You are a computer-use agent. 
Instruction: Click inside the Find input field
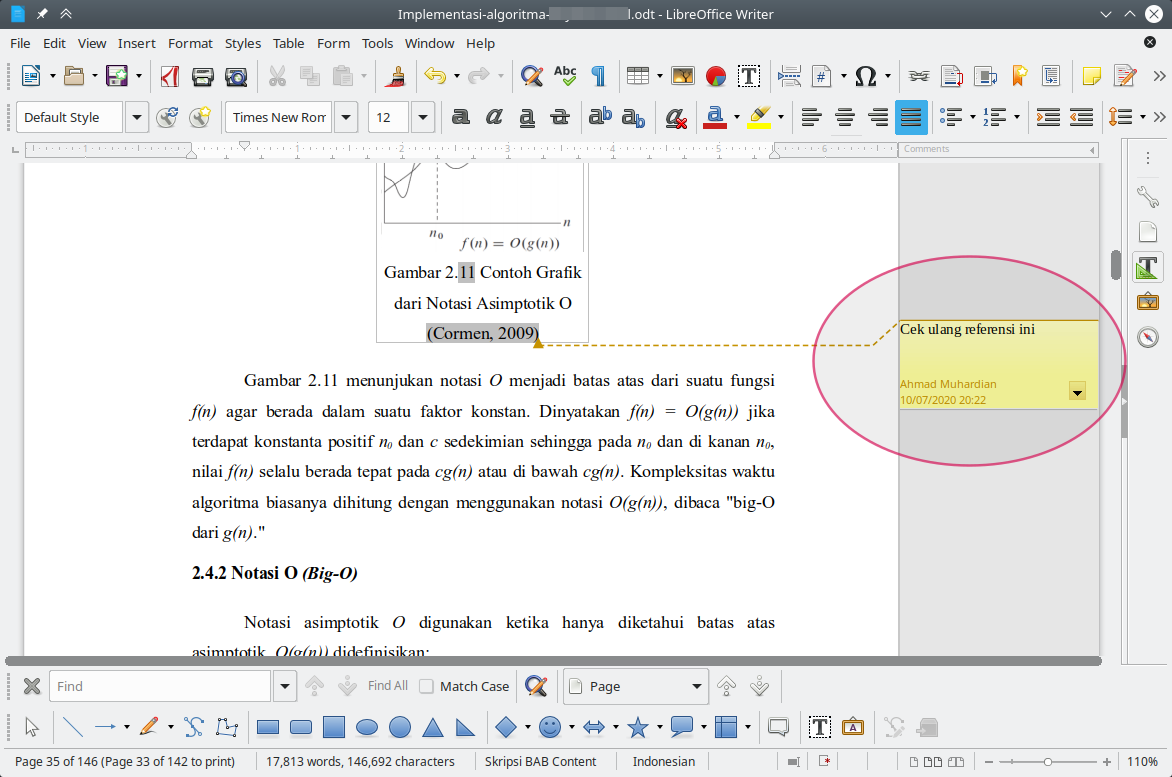tap(160, 686)
